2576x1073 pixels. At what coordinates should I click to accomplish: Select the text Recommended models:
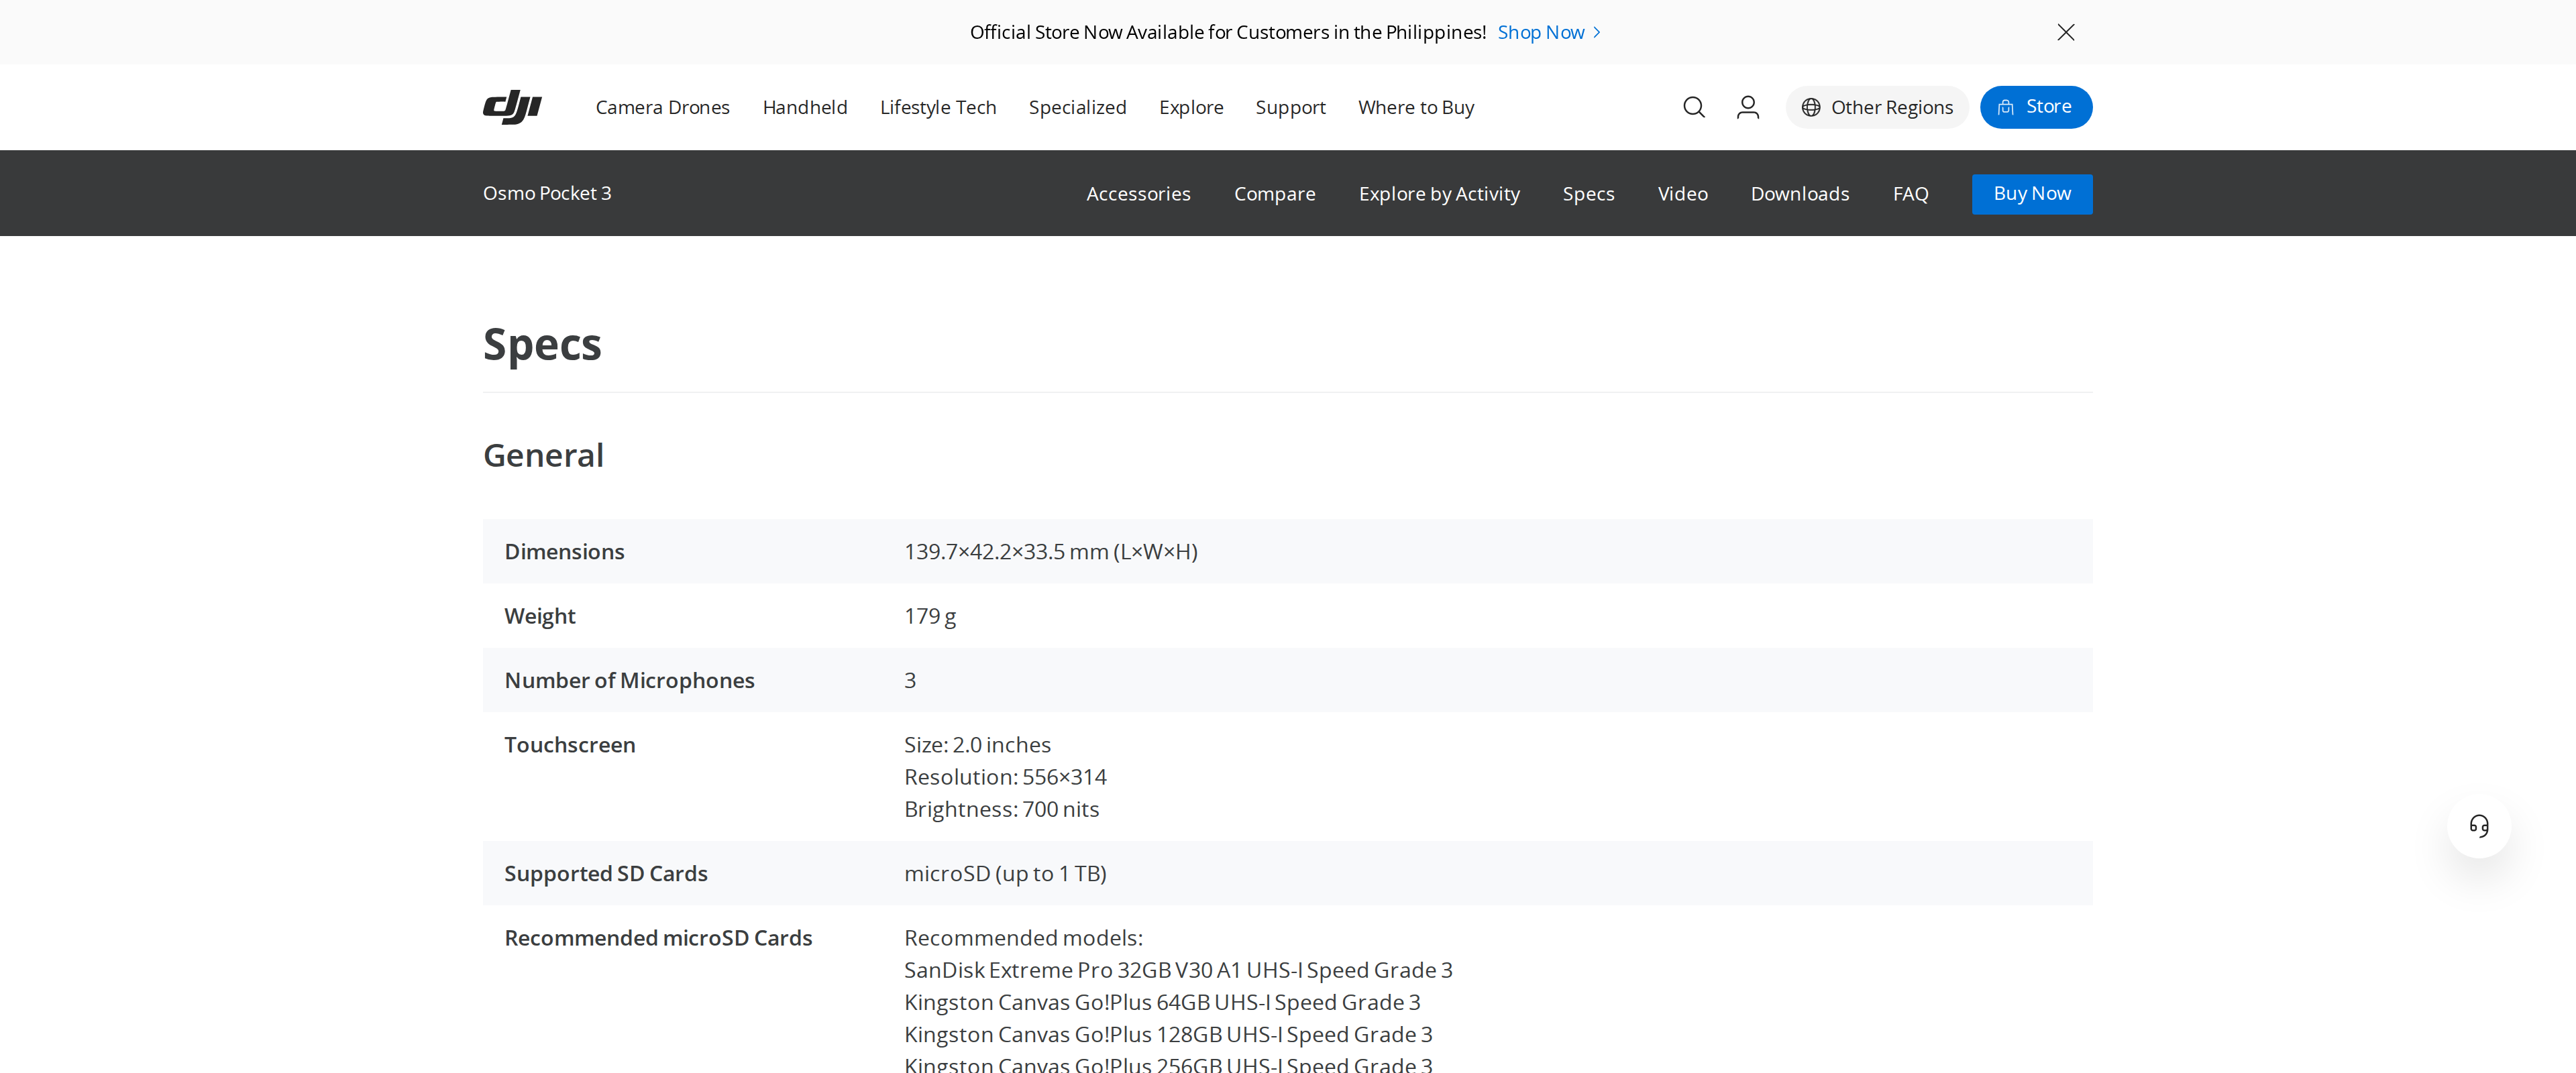[x=1023, y=938]
